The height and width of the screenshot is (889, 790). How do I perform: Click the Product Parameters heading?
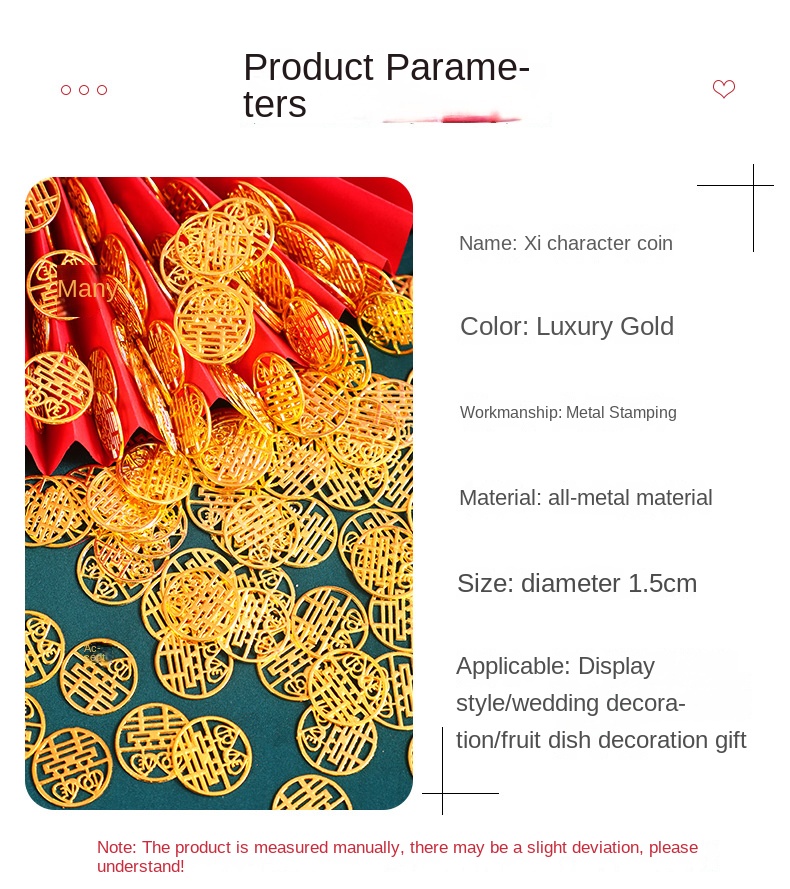pyautogui.click(x=386, y=85)
